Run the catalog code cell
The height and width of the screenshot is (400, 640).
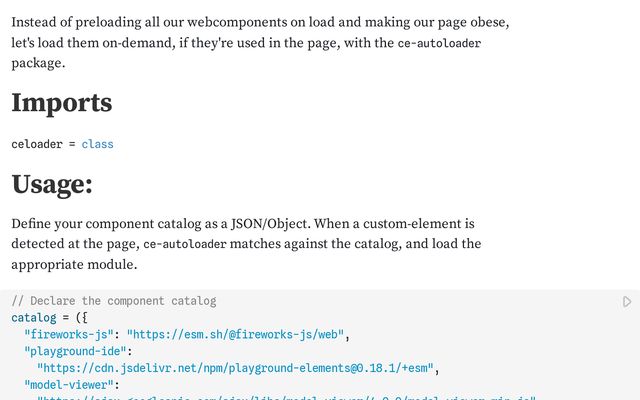click(627, 301)
